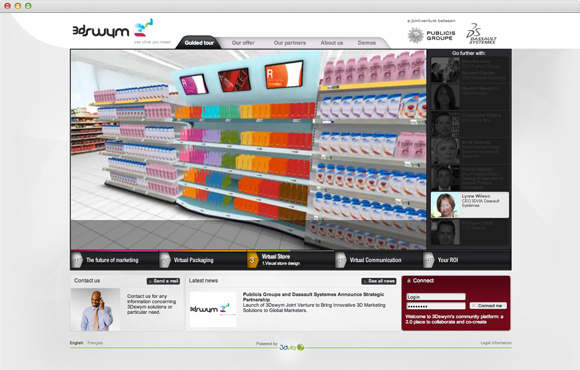Screen dimensions: 580x370
Task: Click the Connect me button
Action: coord(488,306)
